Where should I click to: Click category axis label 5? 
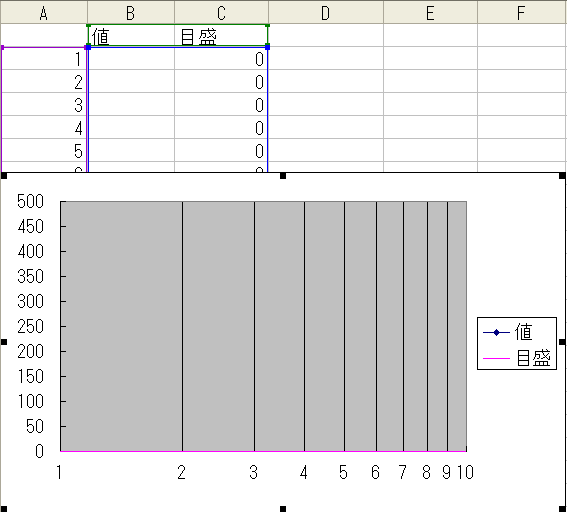343,472
